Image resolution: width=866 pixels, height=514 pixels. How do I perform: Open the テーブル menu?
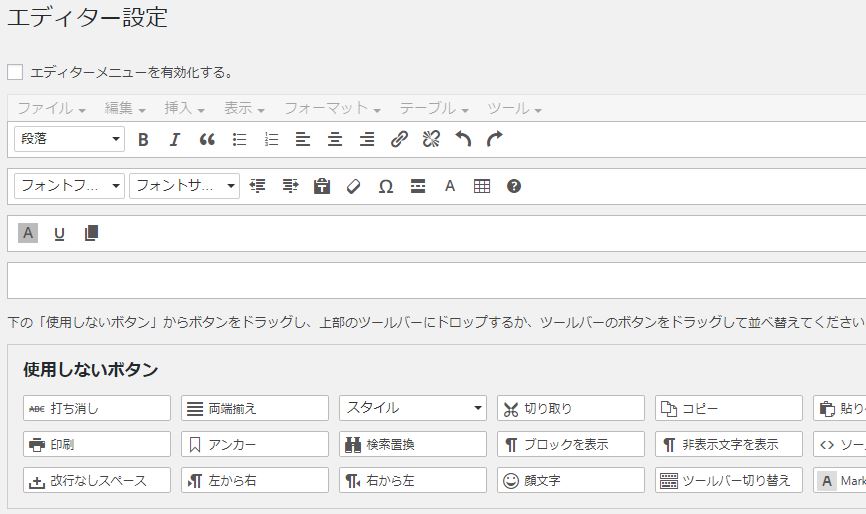click(434, 108)
